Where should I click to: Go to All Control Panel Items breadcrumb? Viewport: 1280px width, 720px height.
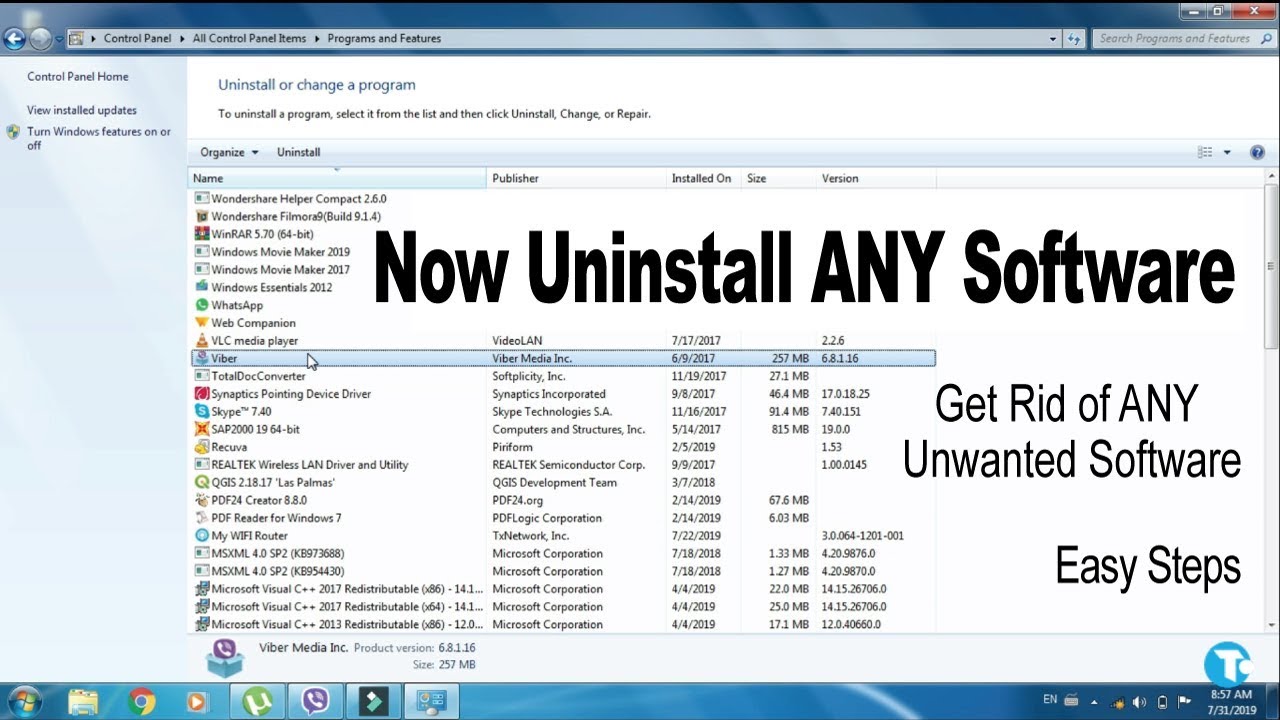(x=249, y=39)
